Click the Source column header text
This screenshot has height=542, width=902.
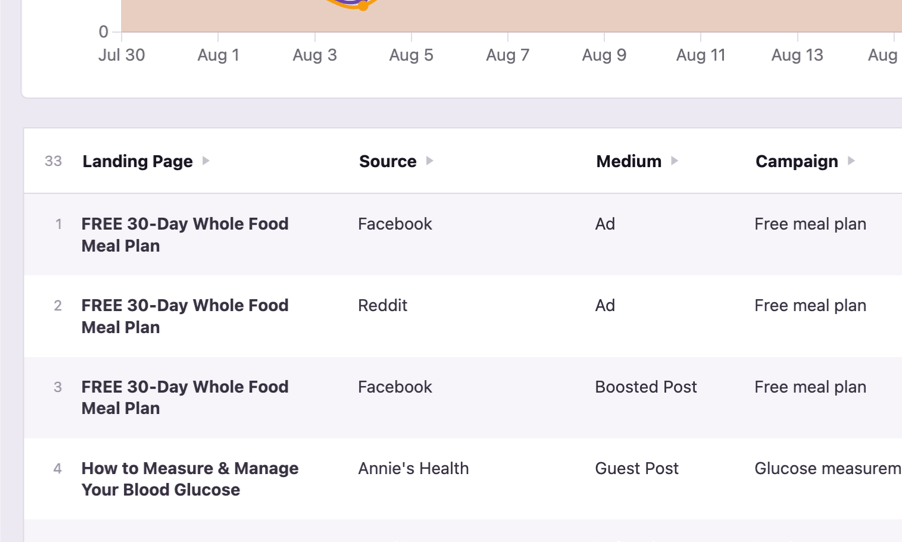(x=387, y=161)
